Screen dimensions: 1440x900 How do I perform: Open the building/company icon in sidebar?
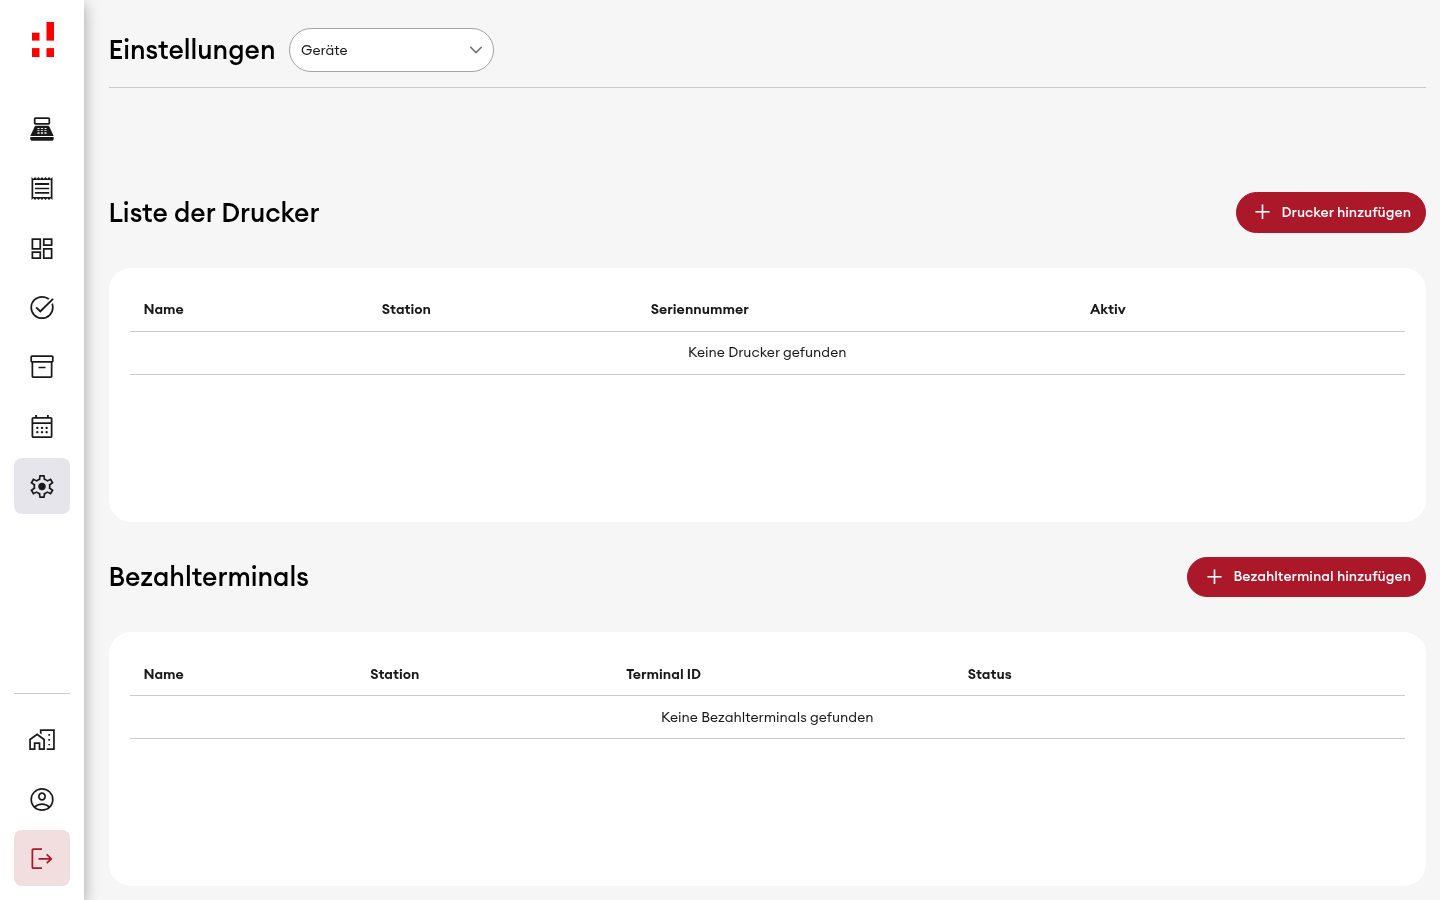(42, 740)
